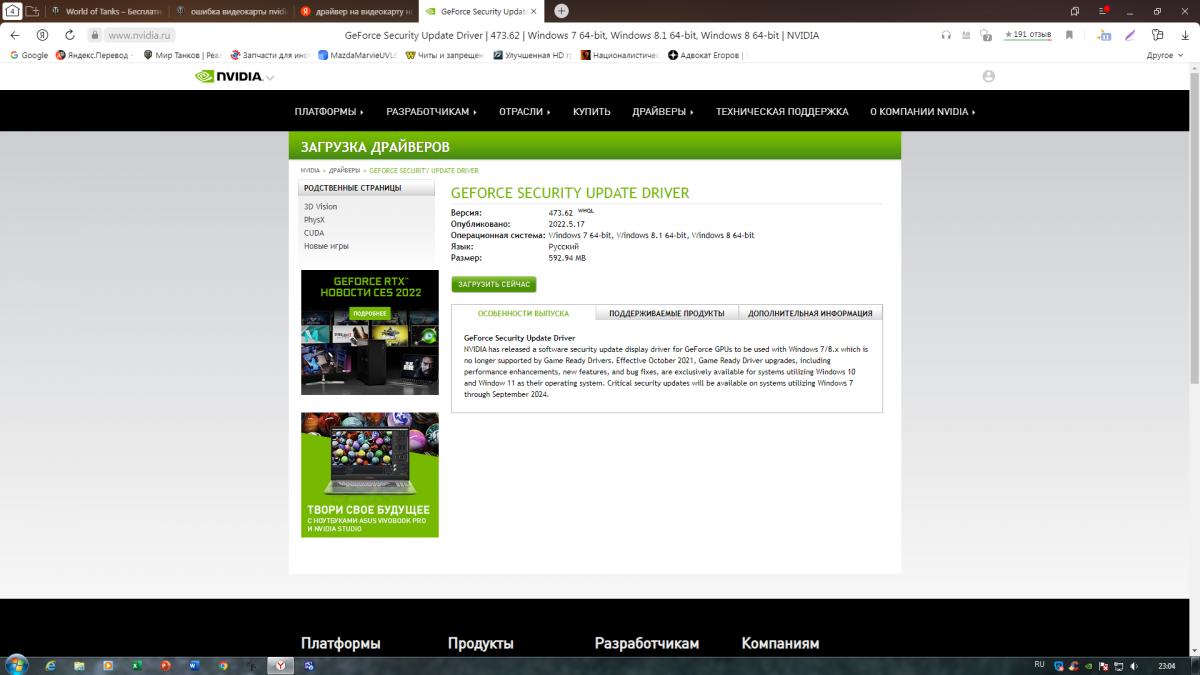Click the NVIDIA logo

point(228,76)
